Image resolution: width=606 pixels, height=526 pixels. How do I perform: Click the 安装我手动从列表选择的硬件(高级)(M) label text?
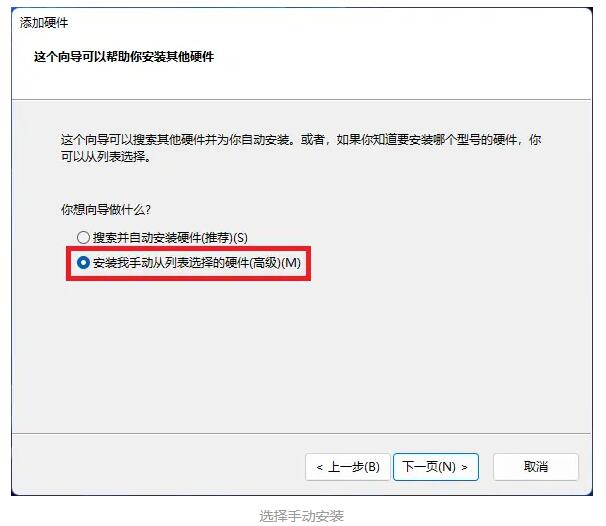point(197,263)
